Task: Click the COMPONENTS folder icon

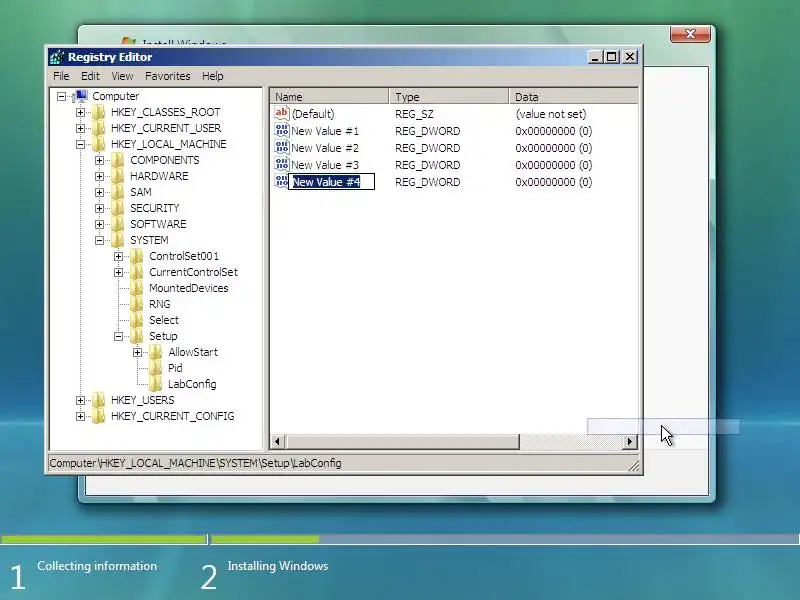Action: (x=117, y=160)
